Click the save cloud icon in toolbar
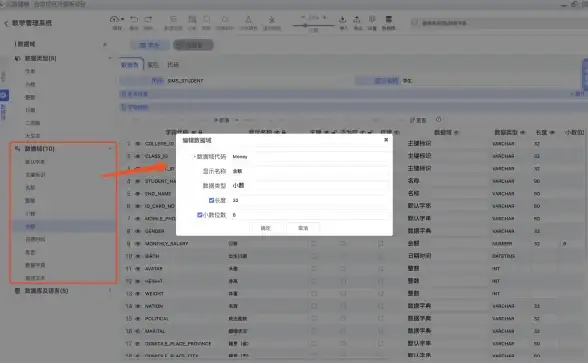588x363 pixels. click(x=115, y=19)
